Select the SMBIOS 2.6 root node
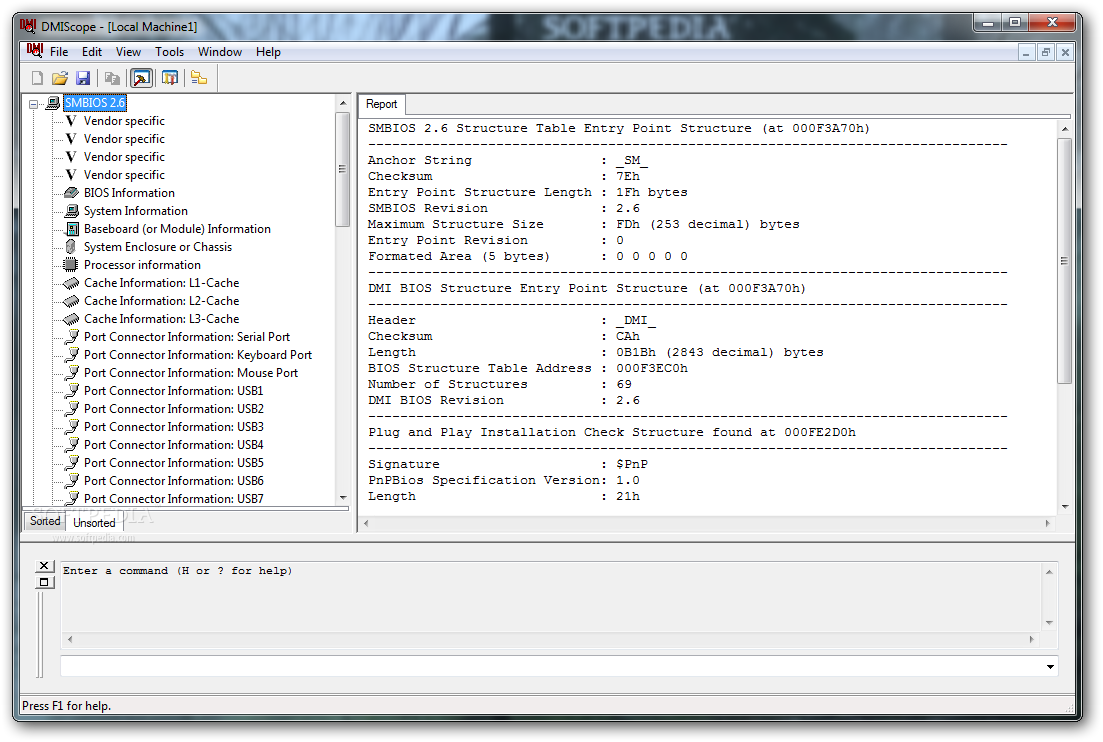The height and width of the screenshot is (742, 1103). [95, 103]
